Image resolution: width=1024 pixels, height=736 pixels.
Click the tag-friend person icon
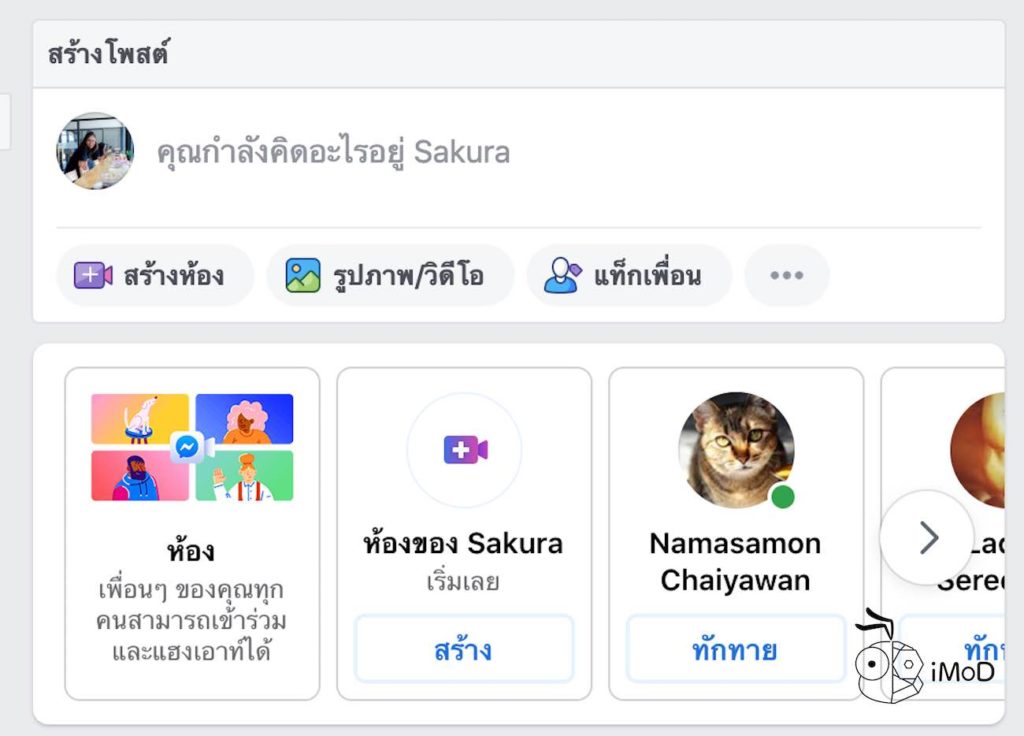tap(562, 275)
